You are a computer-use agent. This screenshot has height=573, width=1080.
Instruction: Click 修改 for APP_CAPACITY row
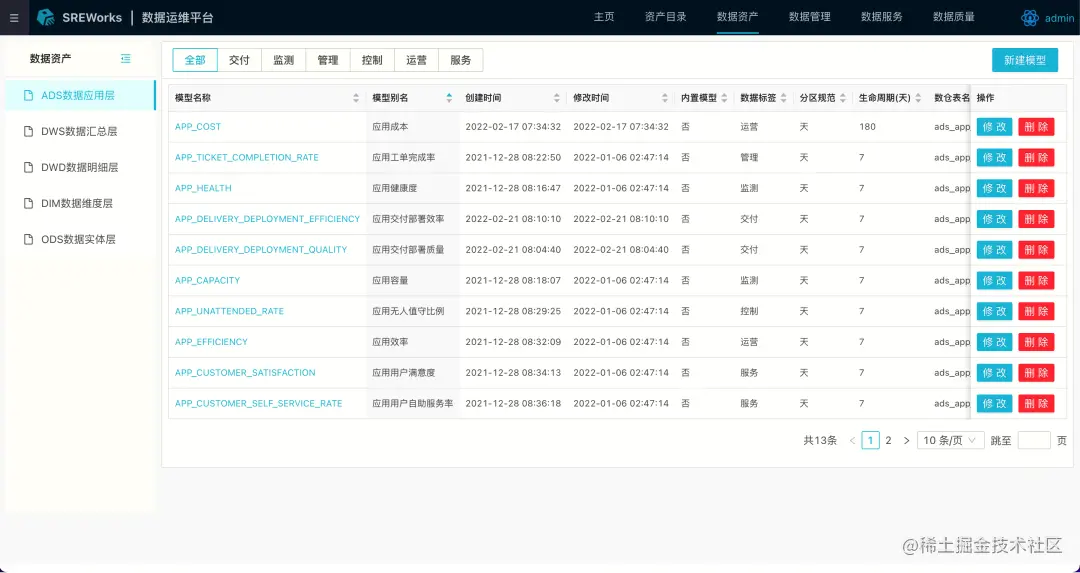[995, 280]
